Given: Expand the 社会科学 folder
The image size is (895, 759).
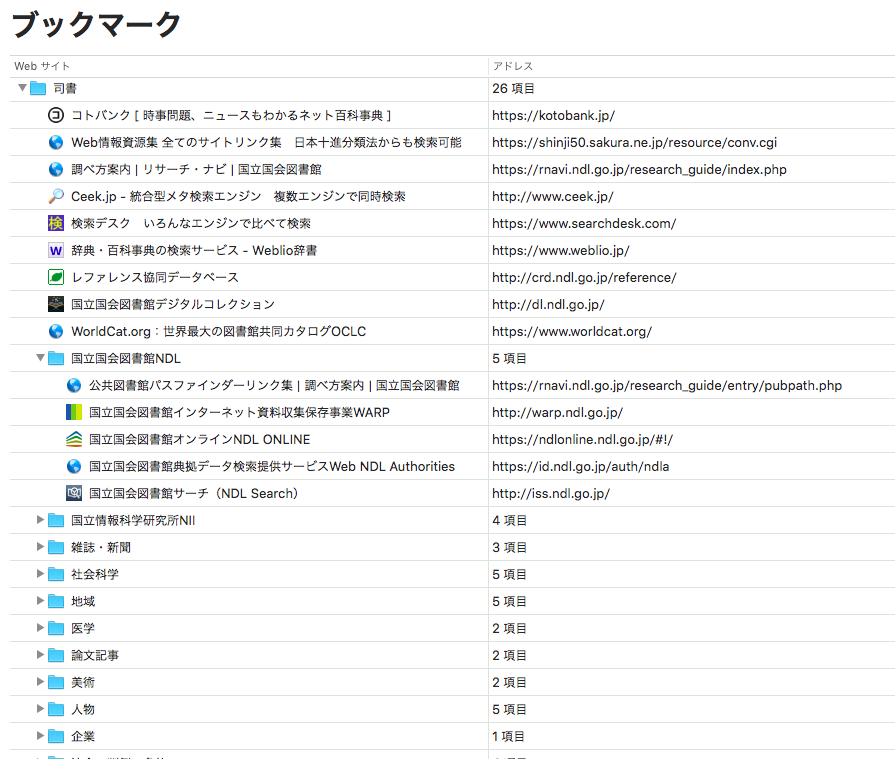Looking at the screenshot, I should pos(40,574).
